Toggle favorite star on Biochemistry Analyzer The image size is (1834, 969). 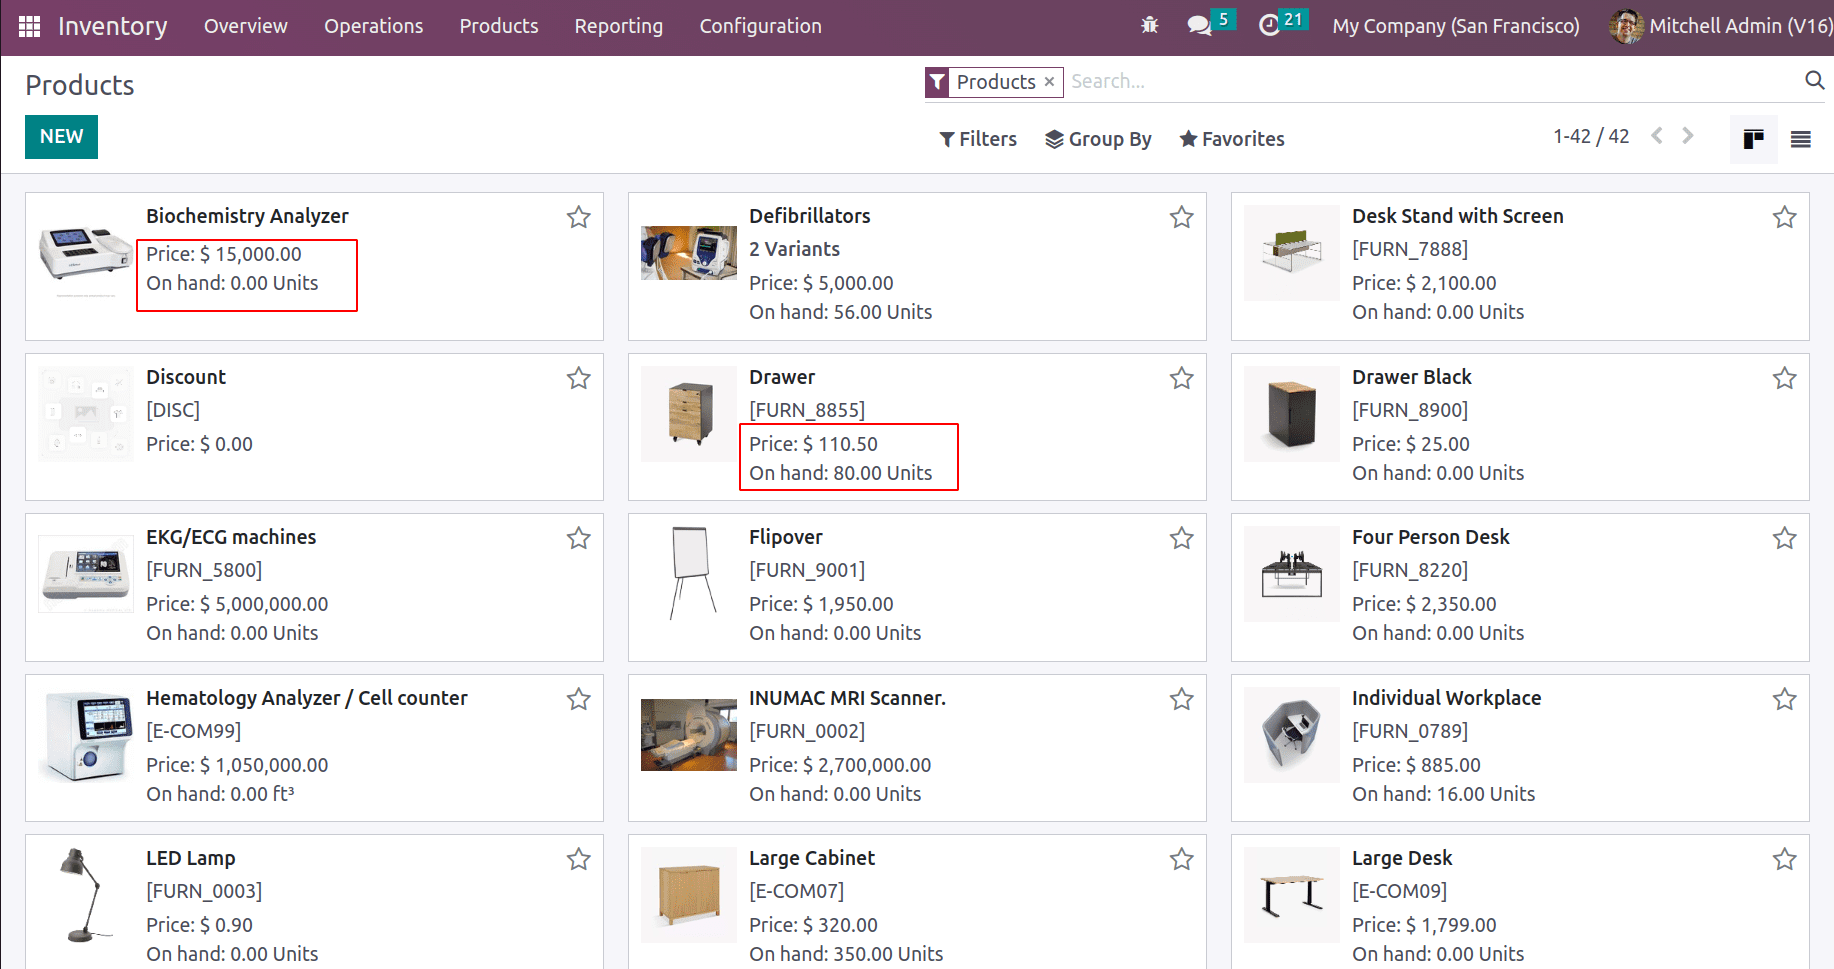(x=578, y=217)
